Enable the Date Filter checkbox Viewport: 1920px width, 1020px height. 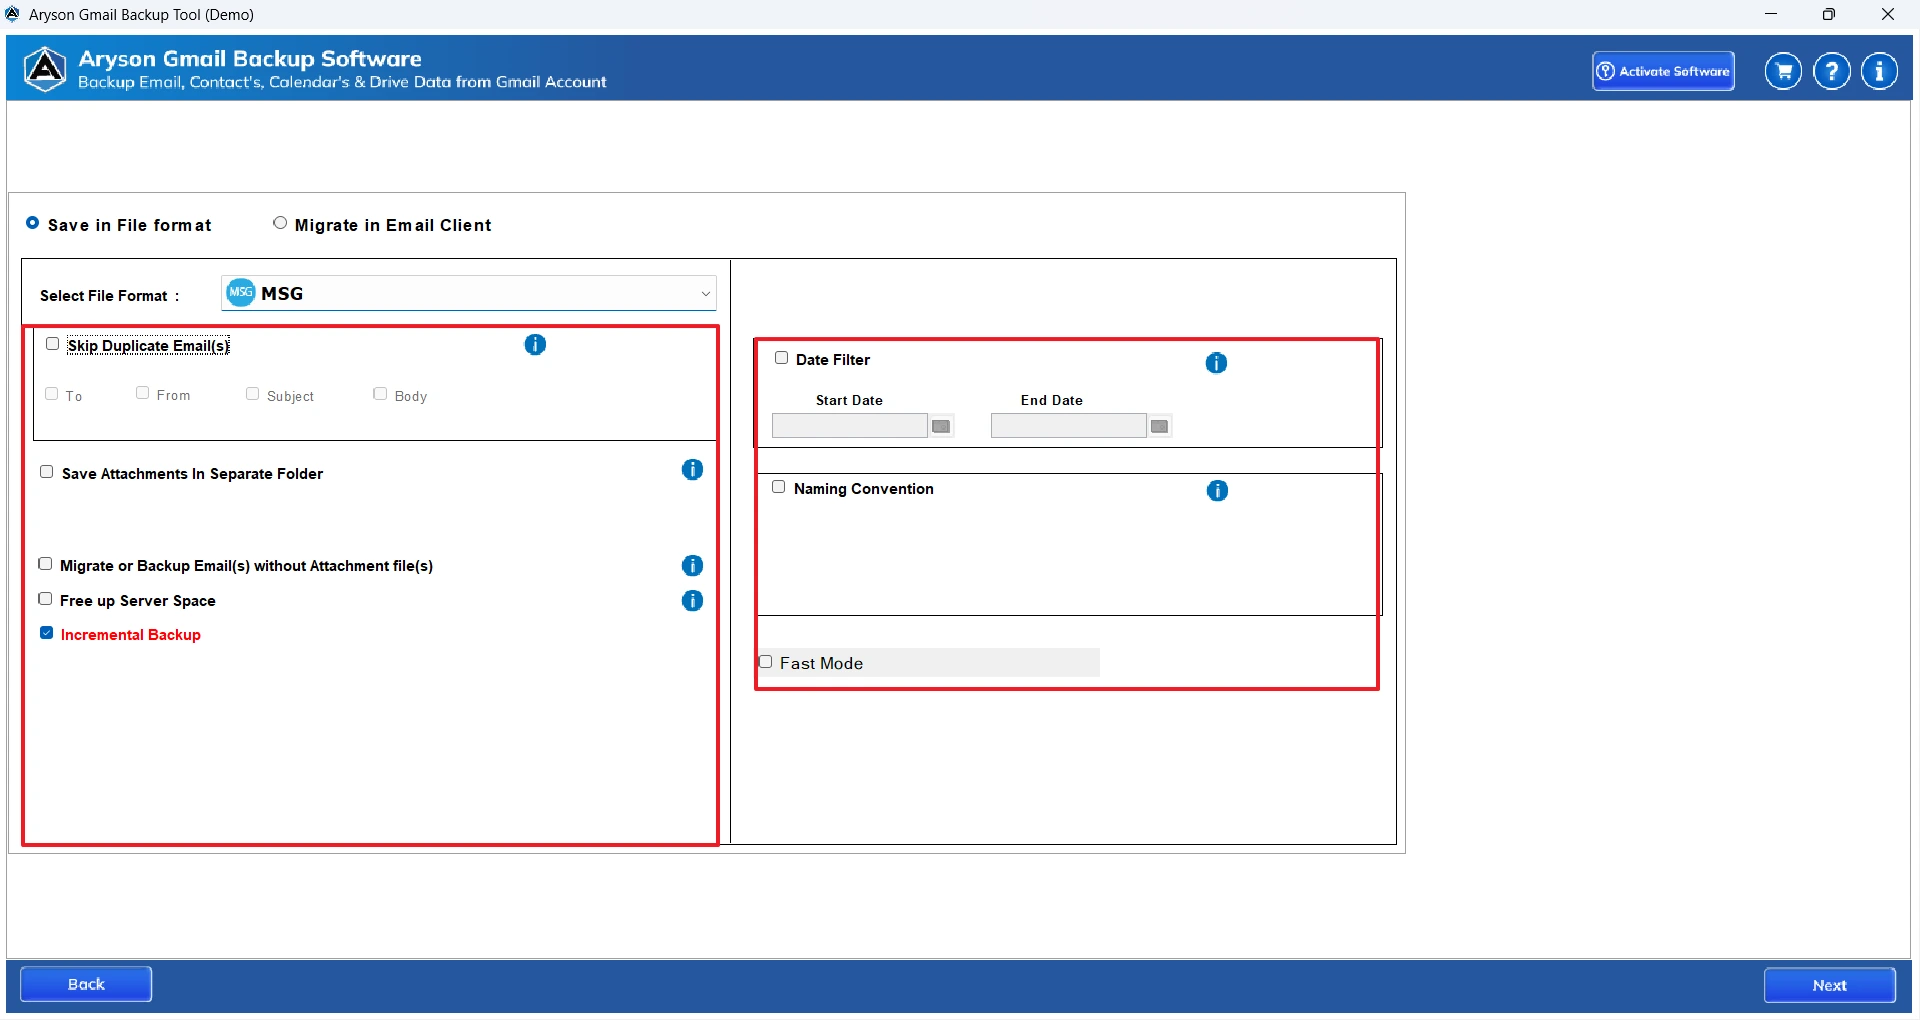[x=782, y=358]
